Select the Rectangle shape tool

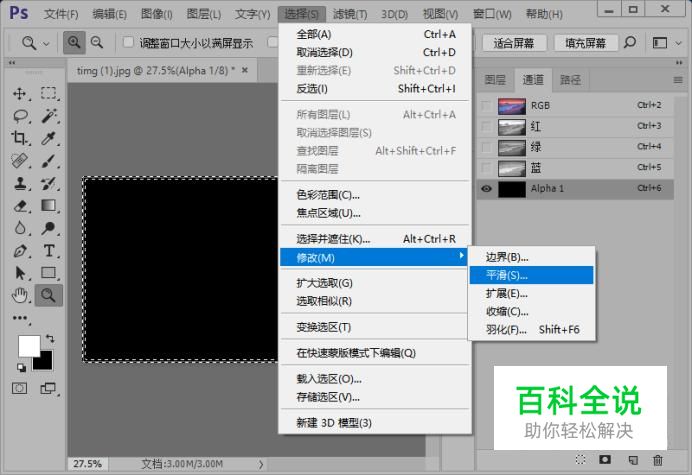[49, 273]
